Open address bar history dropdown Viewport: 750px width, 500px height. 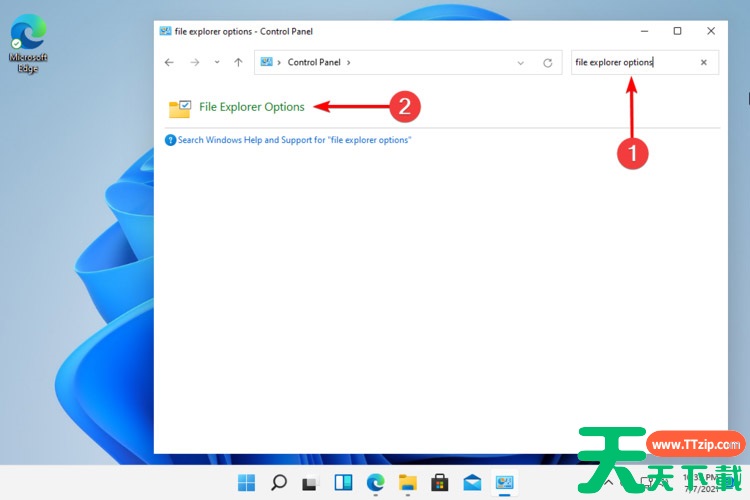point(520,63)
